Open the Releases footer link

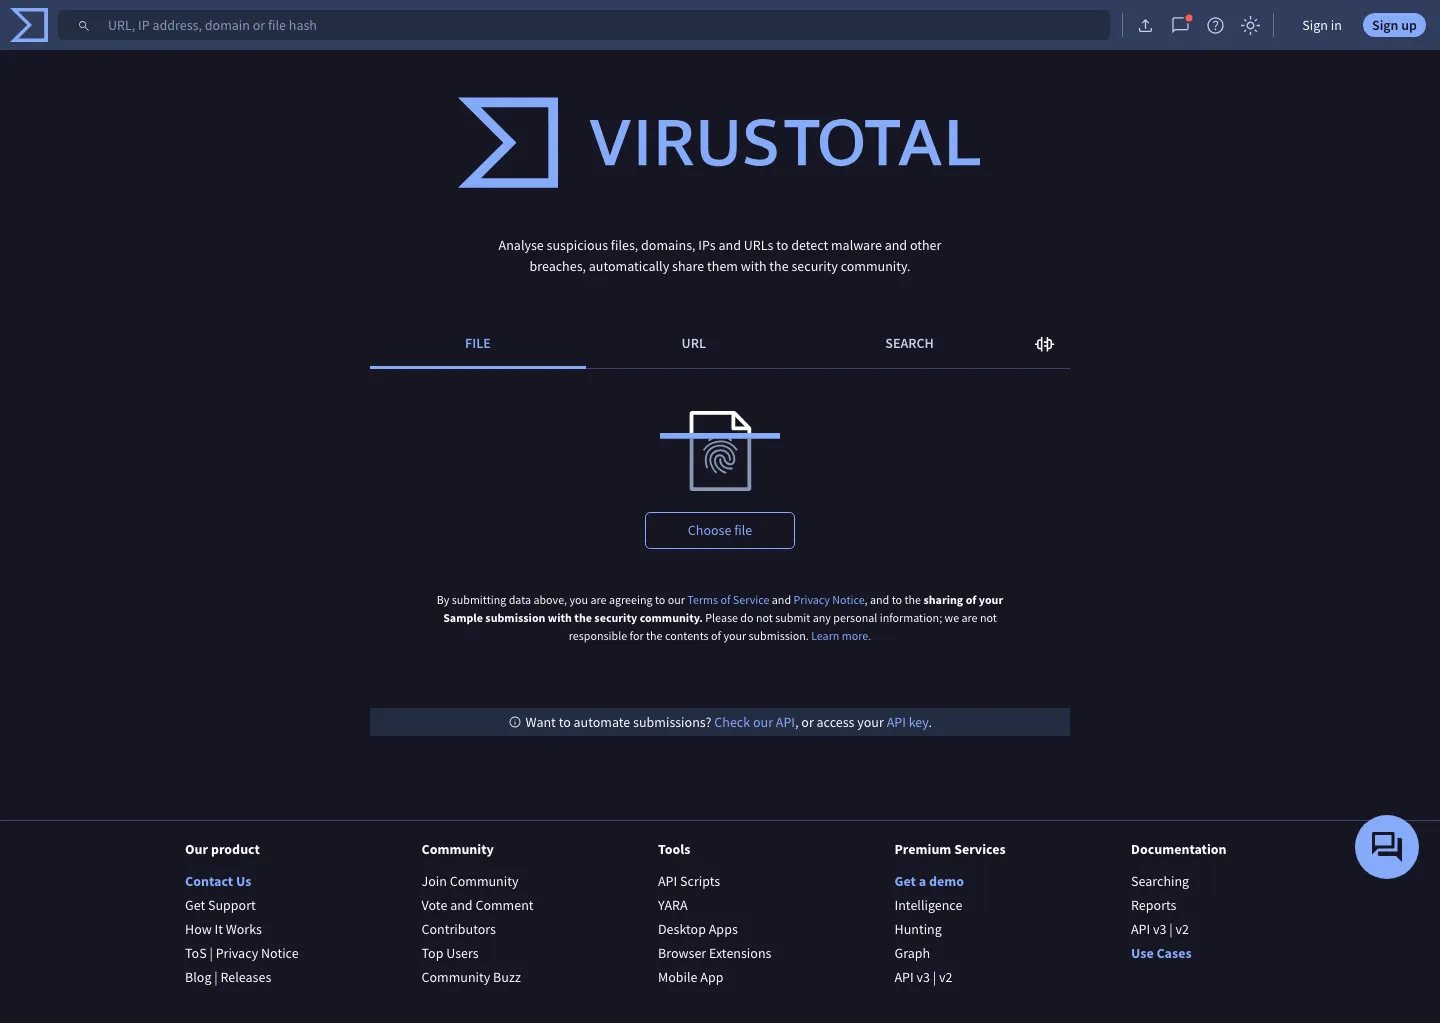246,978
